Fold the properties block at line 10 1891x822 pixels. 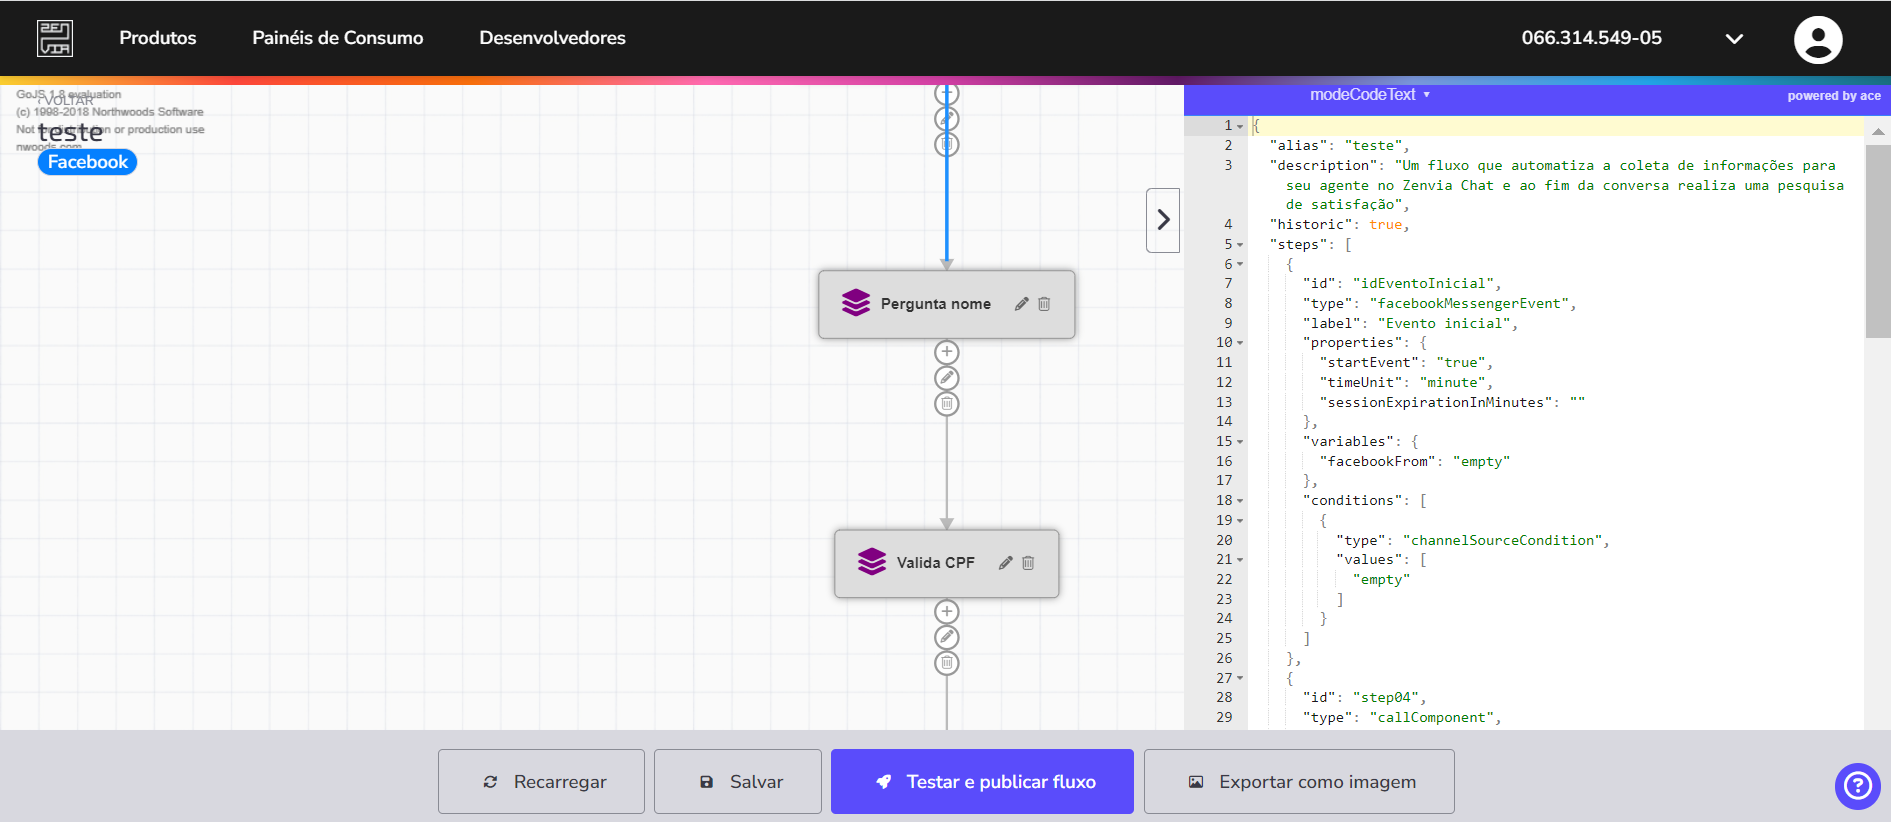point(1240,343)
